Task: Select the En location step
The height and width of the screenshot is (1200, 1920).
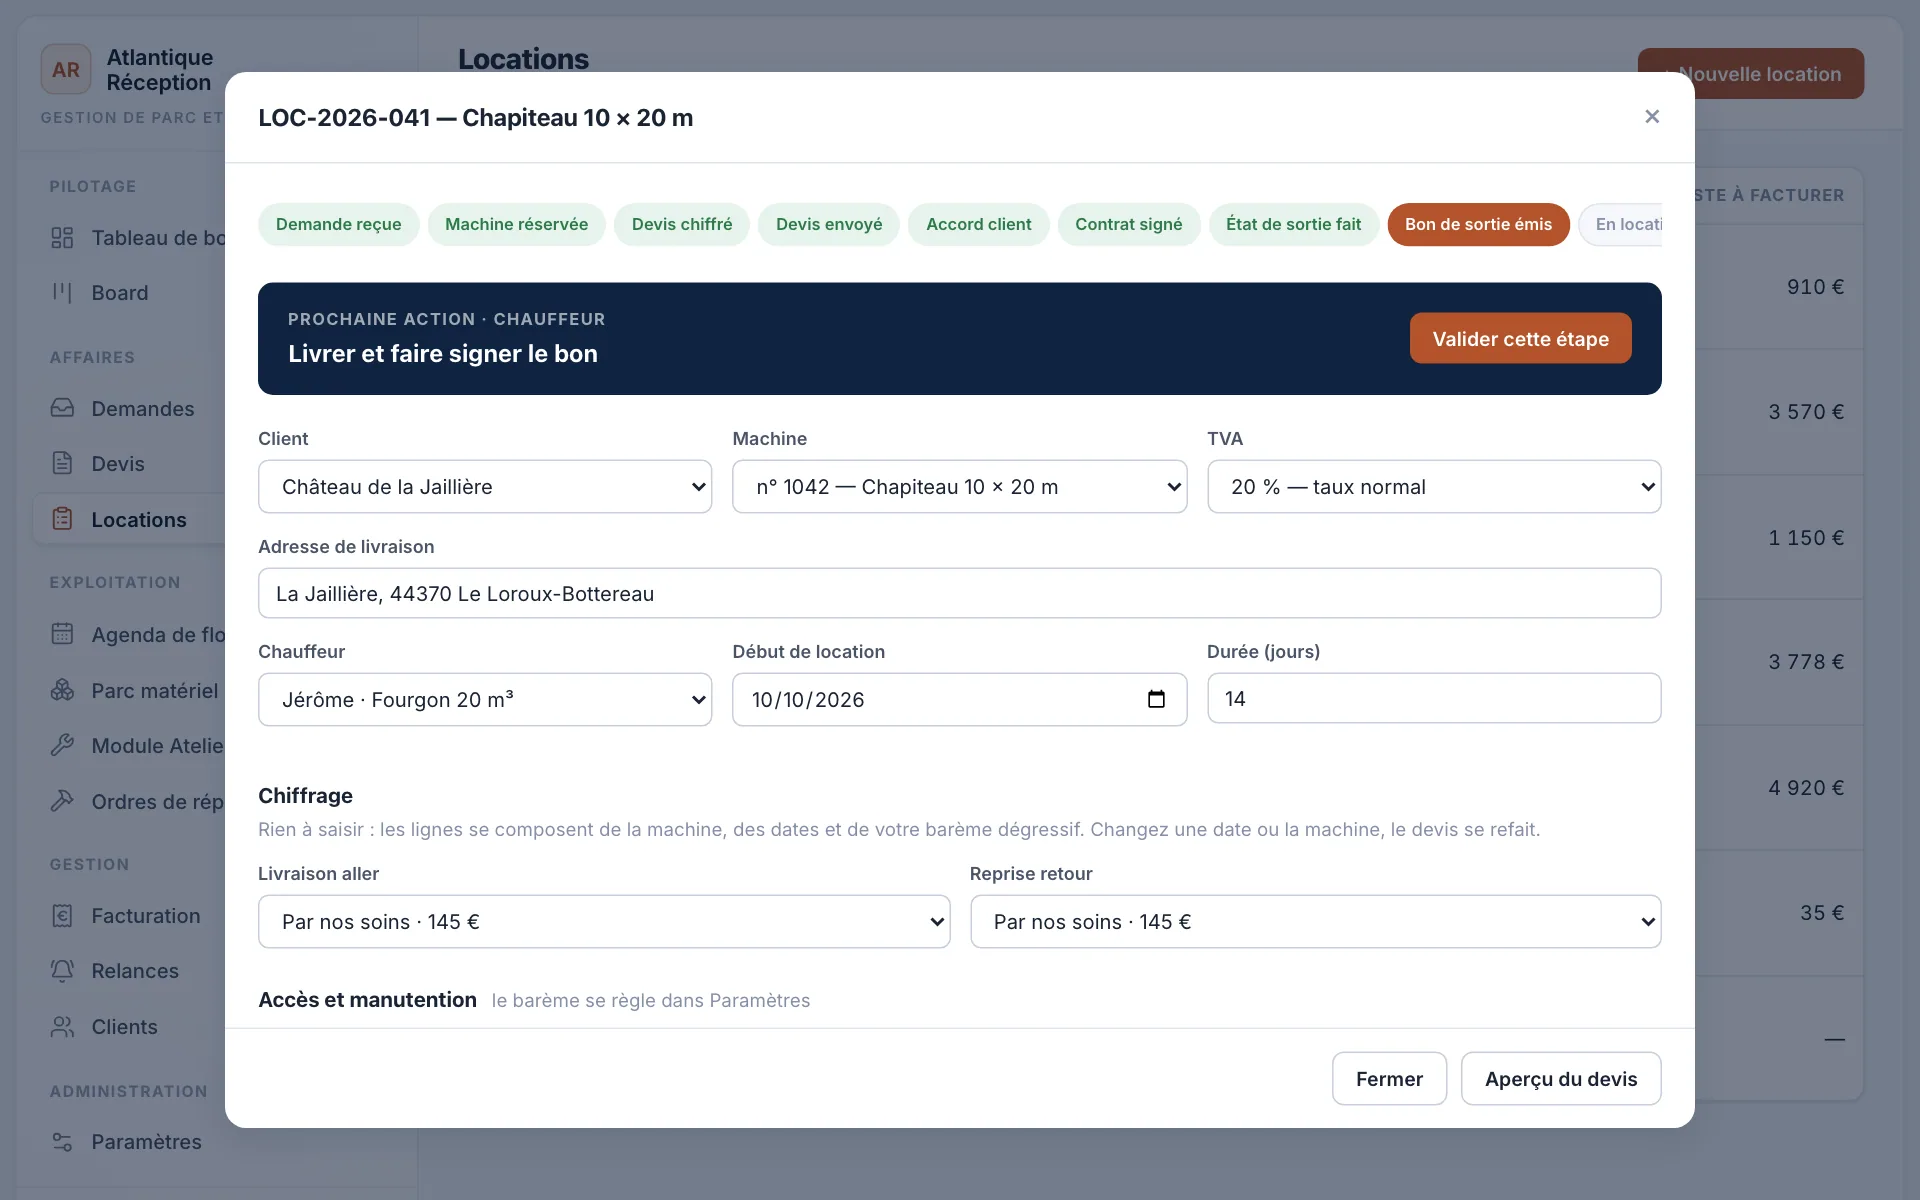Action: point(1622,224)
